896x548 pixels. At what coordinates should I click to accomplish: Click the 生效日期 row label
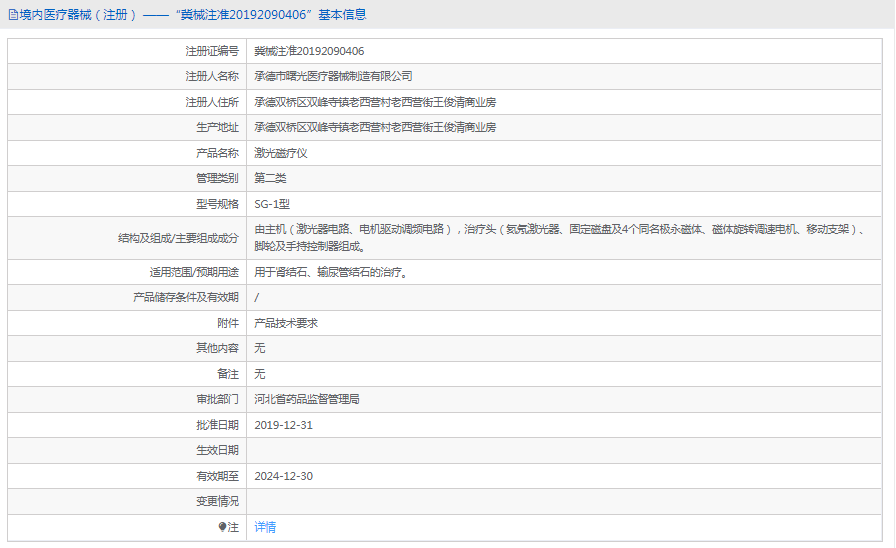pyautogui.click(x=217, y=450)
